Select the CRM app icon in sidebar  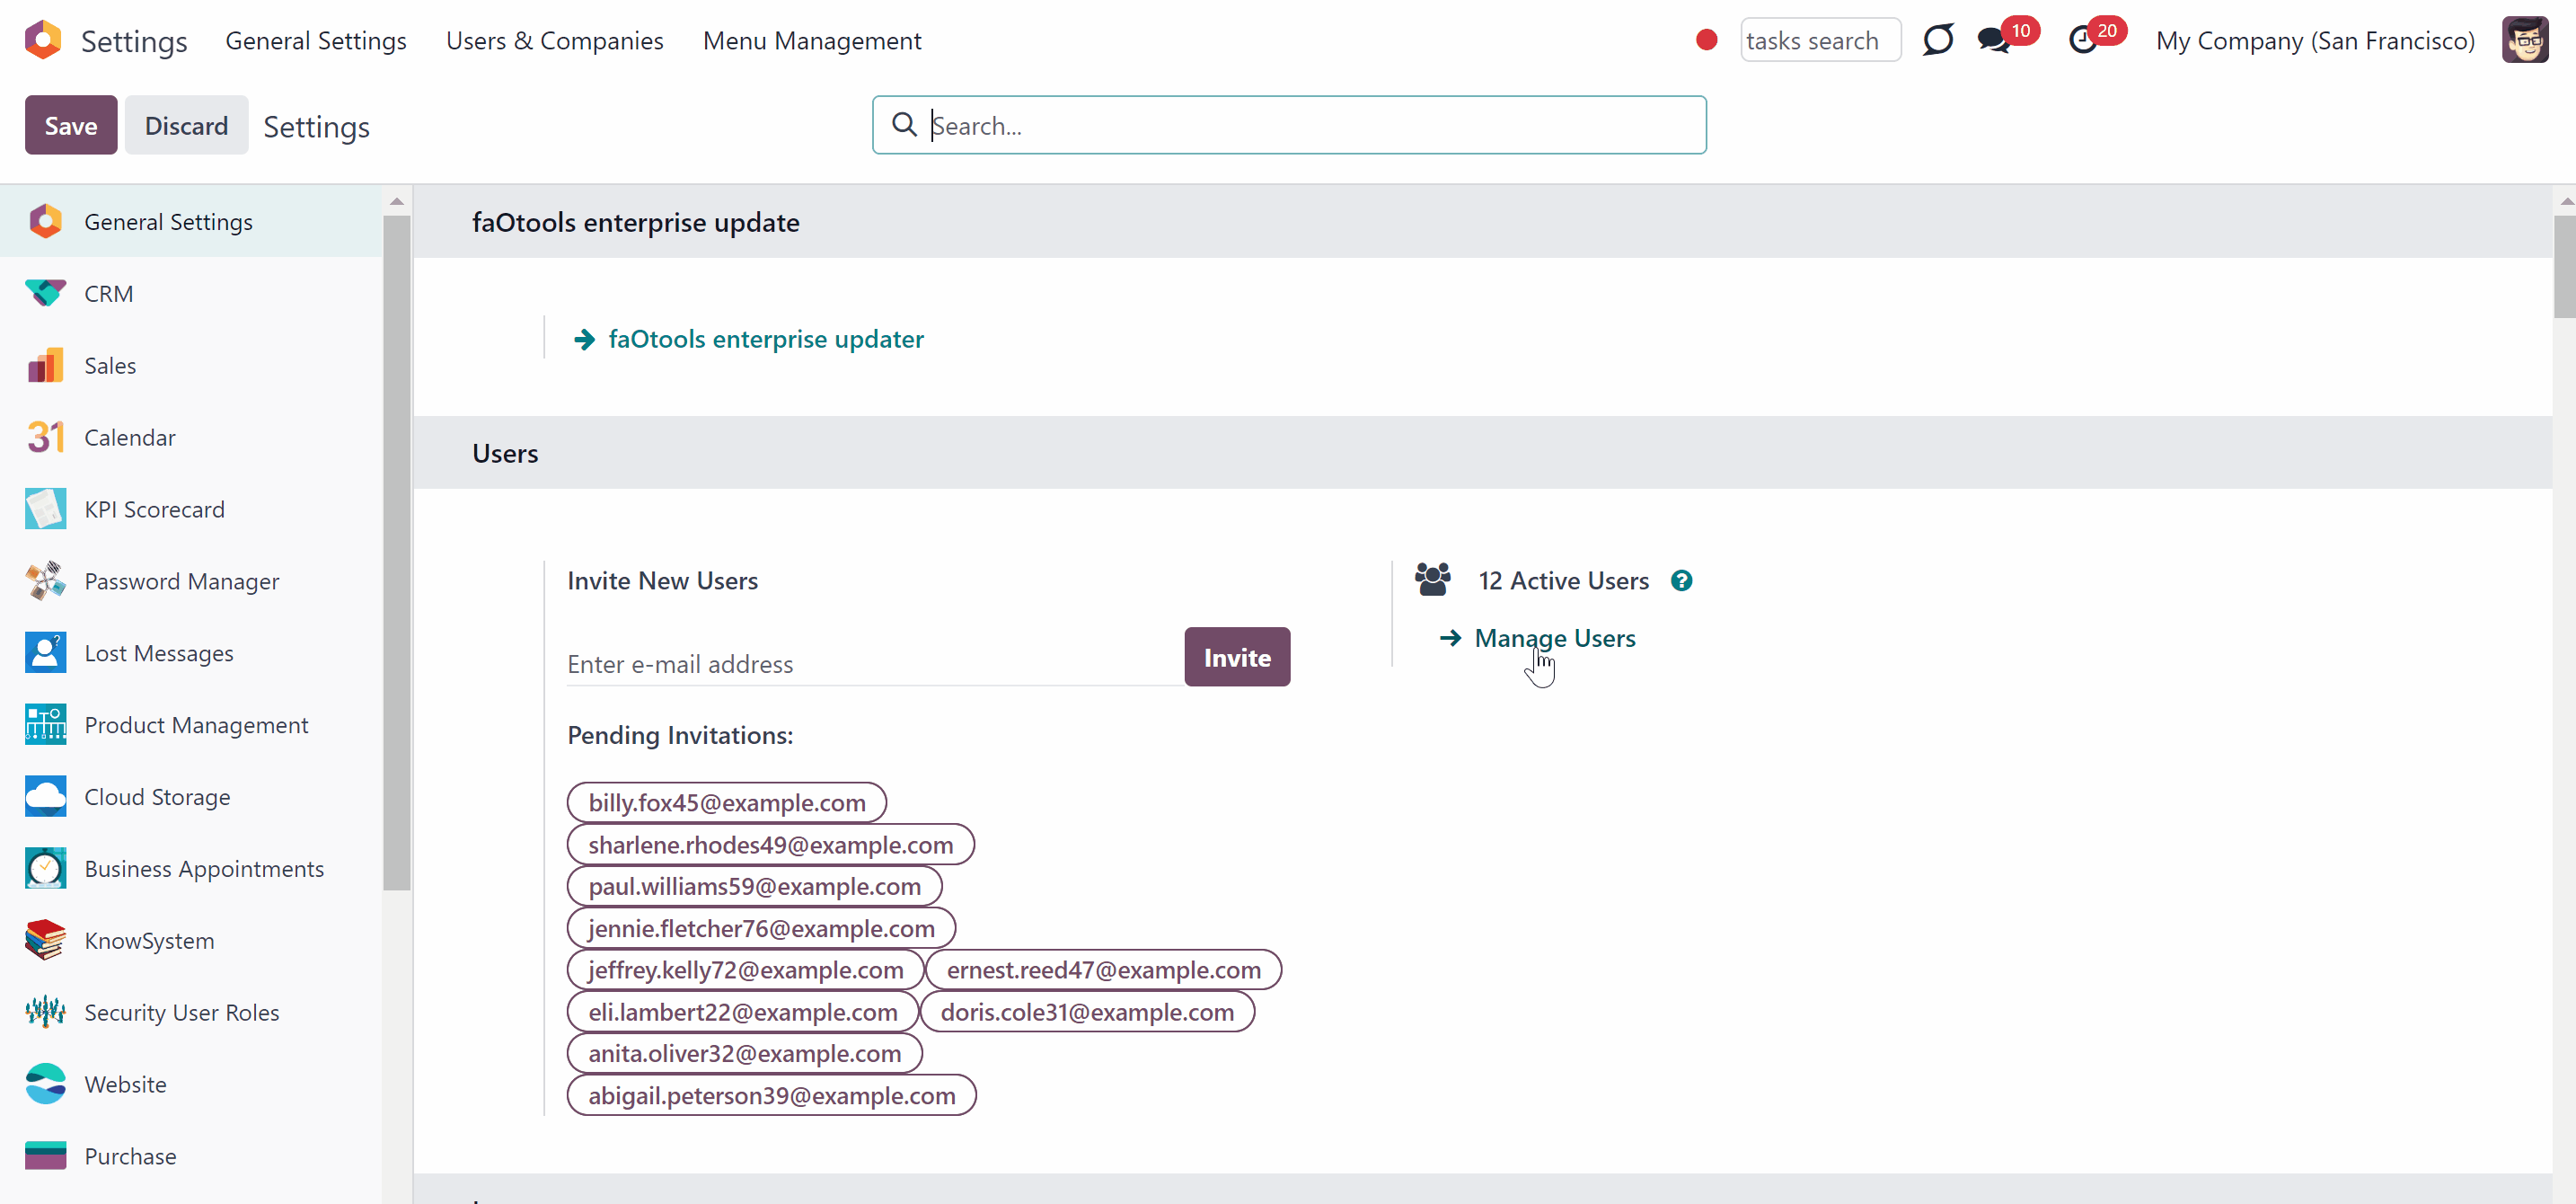(x=45, y=293)
